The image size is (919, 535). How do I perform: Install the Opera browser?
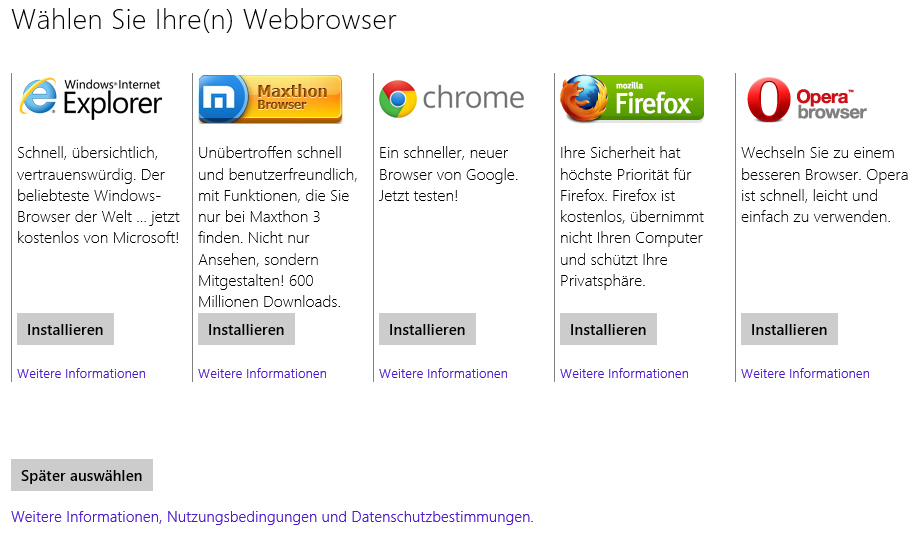[789, 329]
